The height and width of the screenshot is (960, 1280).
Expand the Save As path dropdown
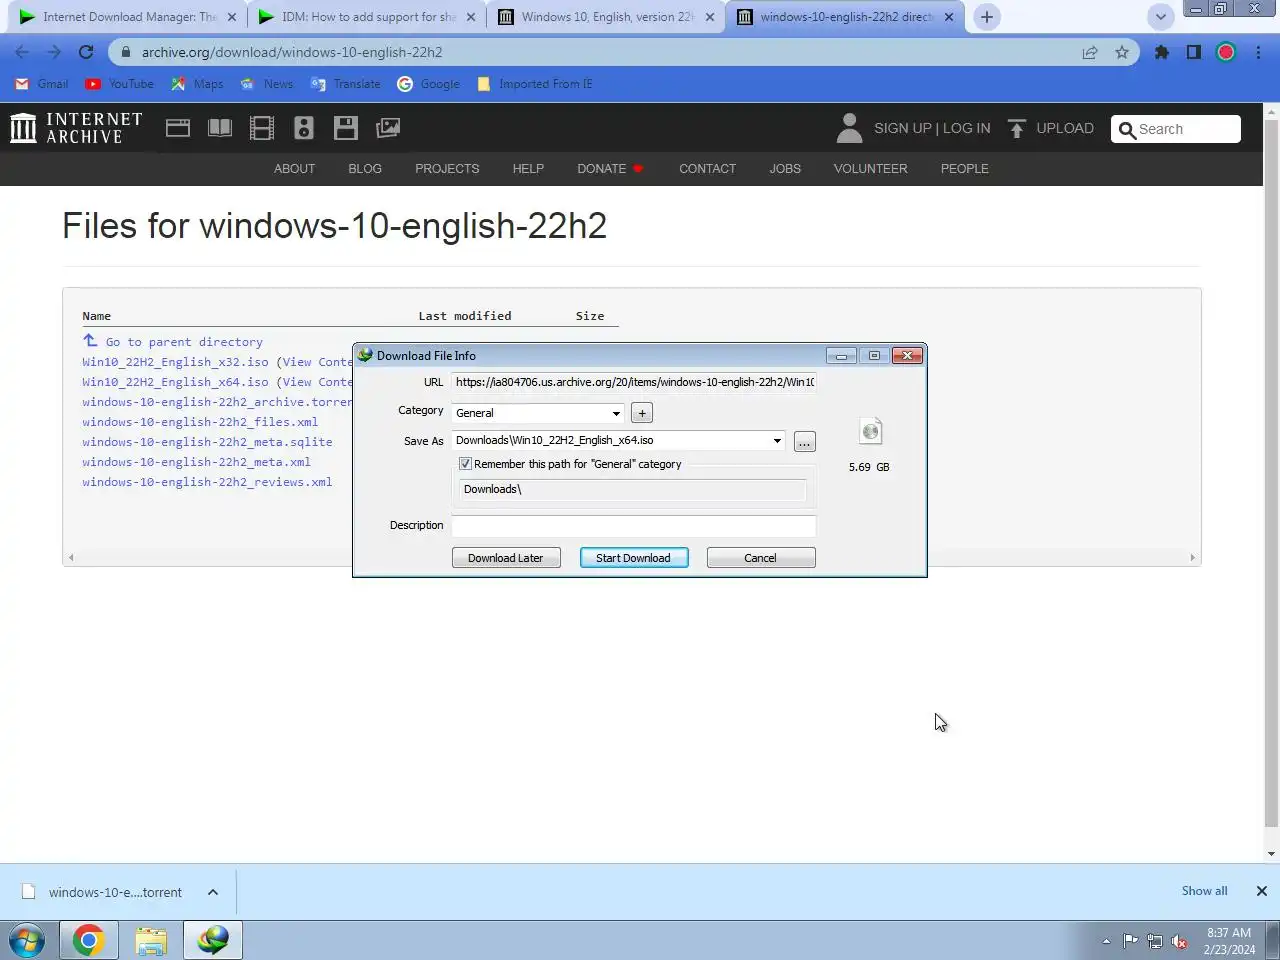pos(777,441)
